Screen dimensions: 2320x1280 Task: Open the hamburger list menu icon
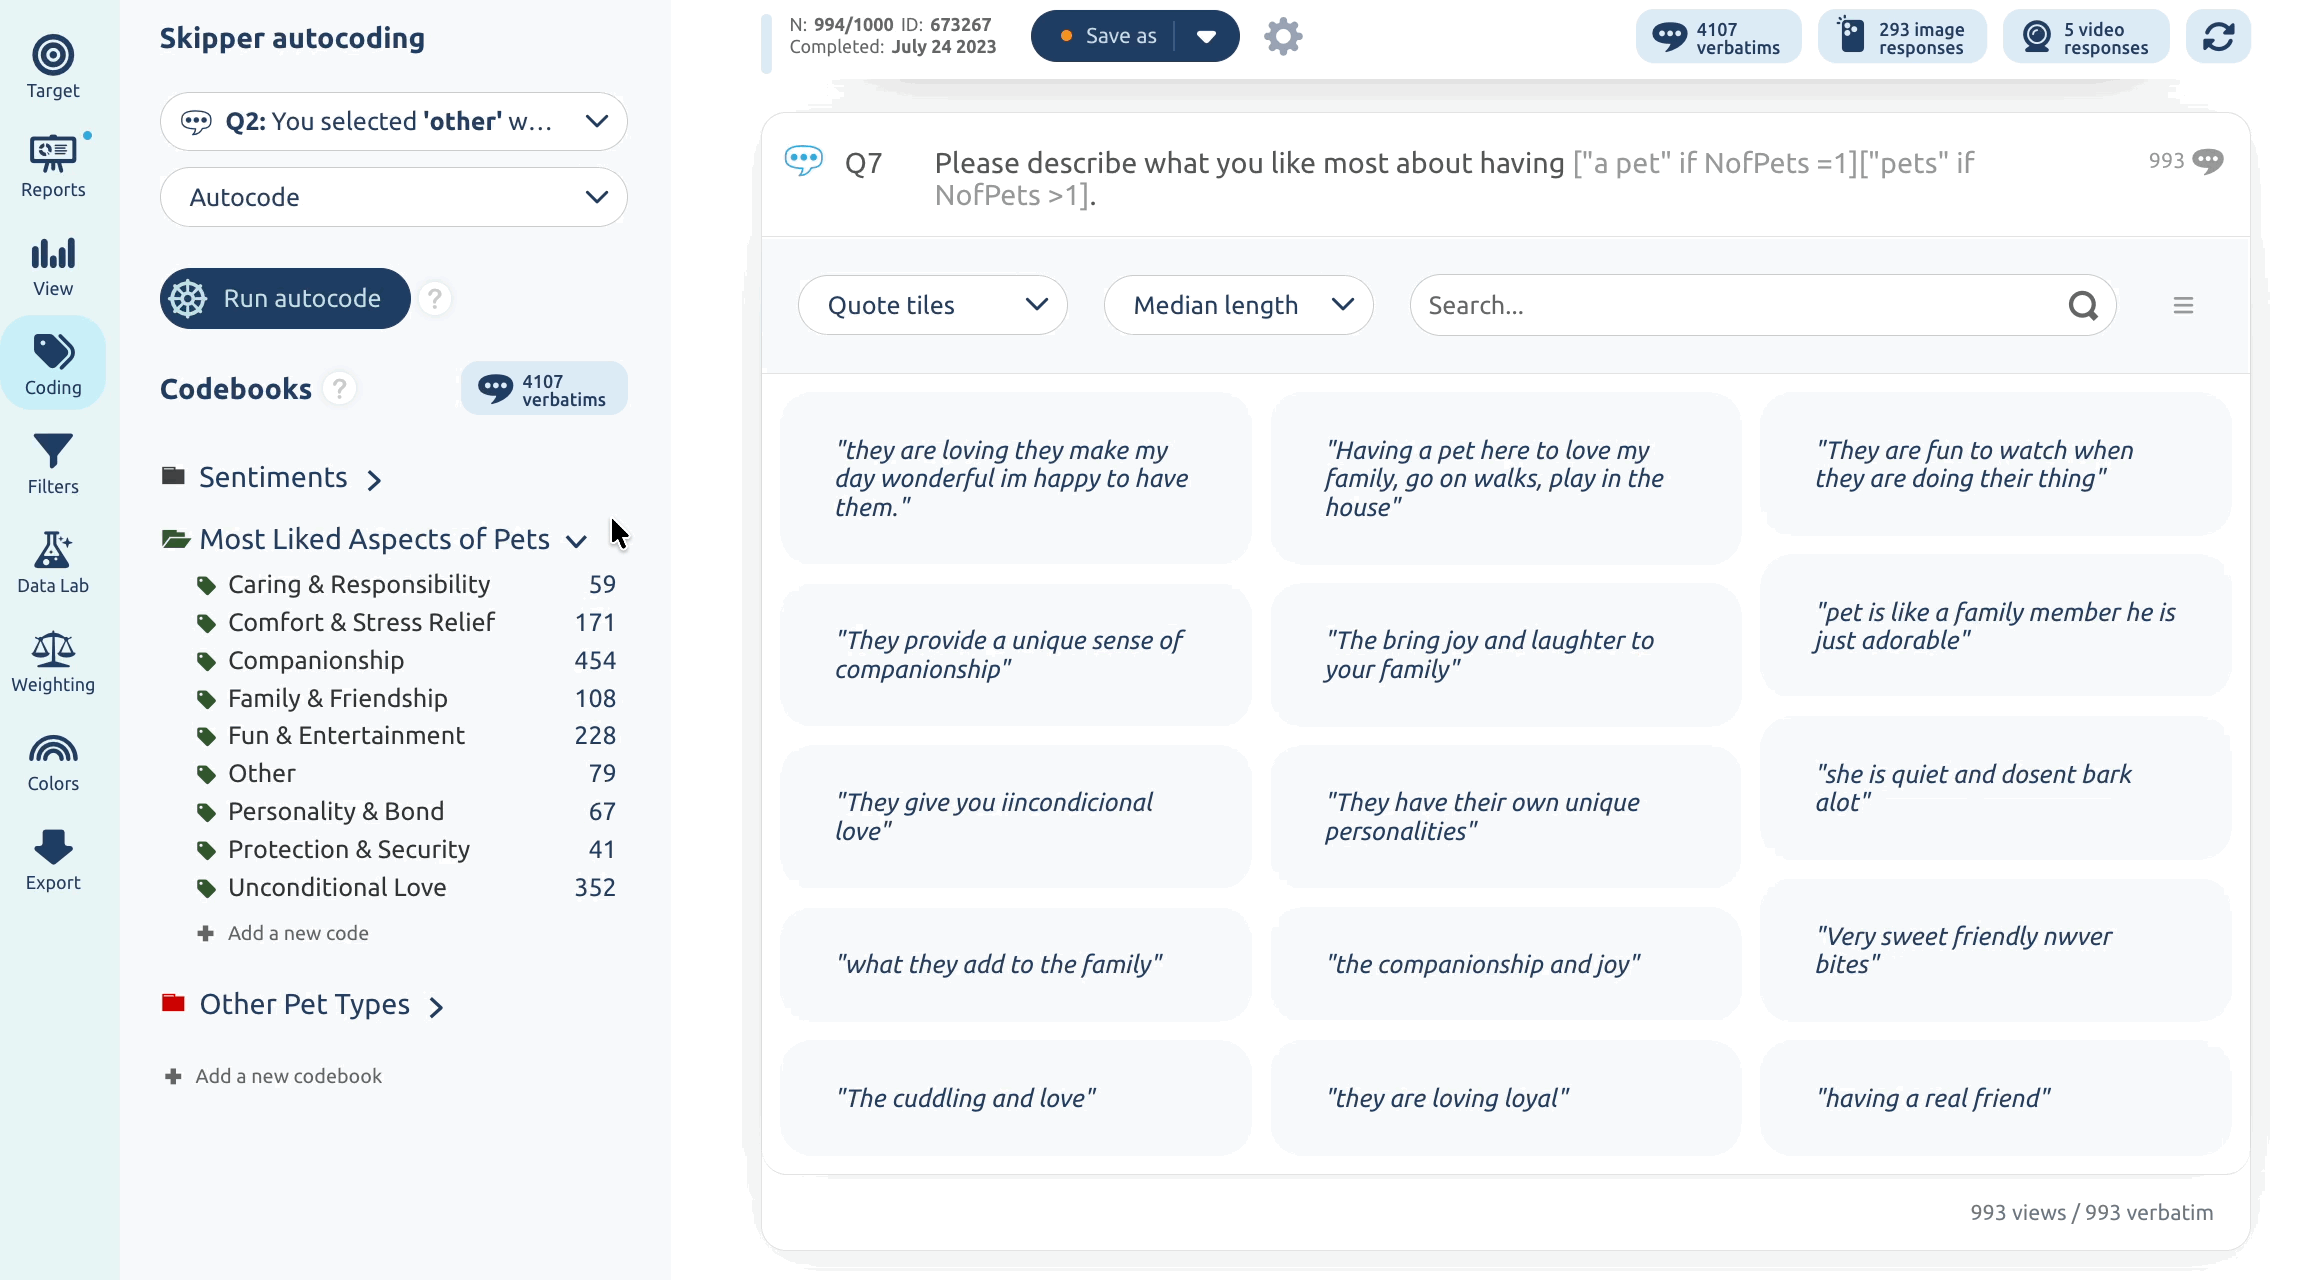(2183, 305)
